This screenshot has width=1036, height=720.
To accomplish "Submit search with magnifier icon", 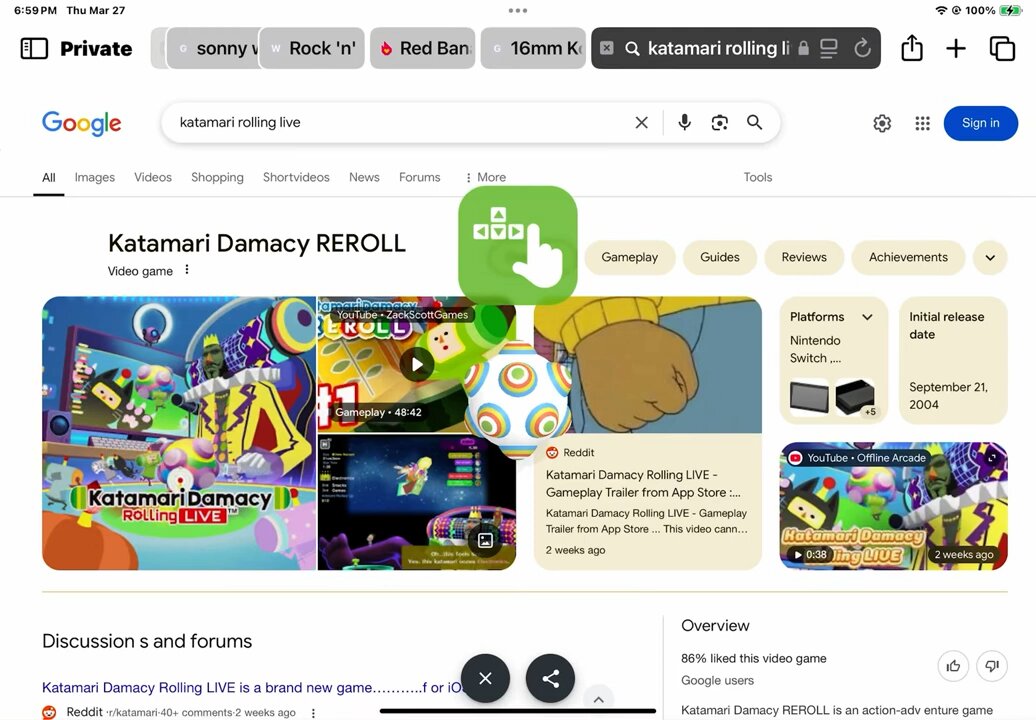I will tap(755, 122).
